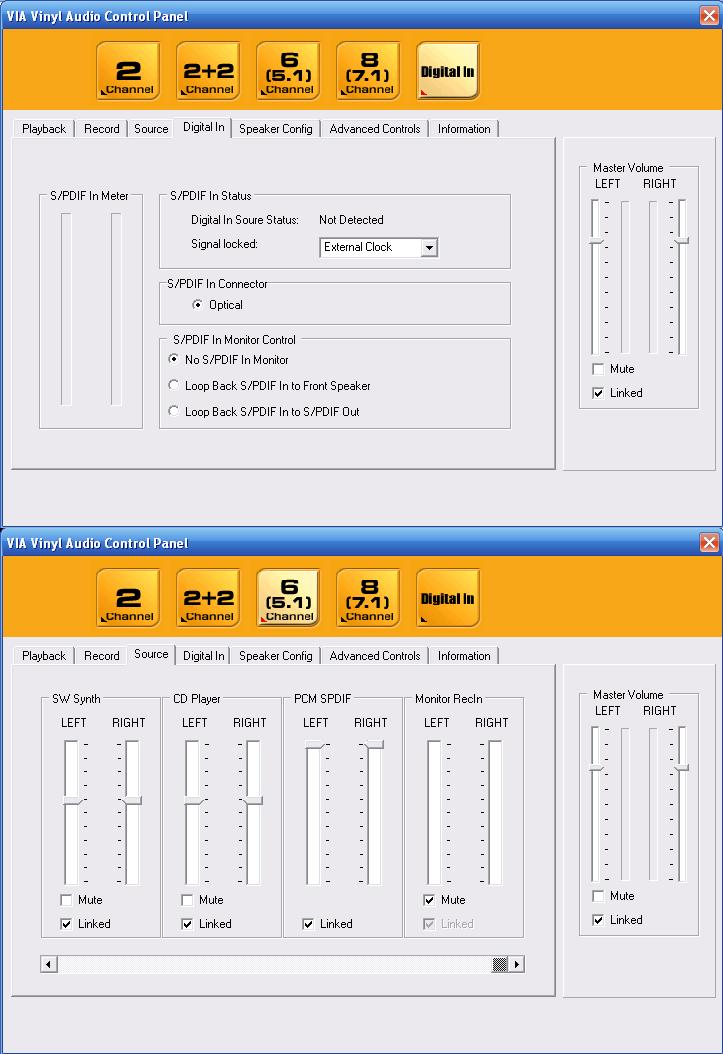The image size is (723, 1054).
Task: Click Master Volume RIGHT slider in bottom window
Action: pyautogui.click(x=681, y=768)
